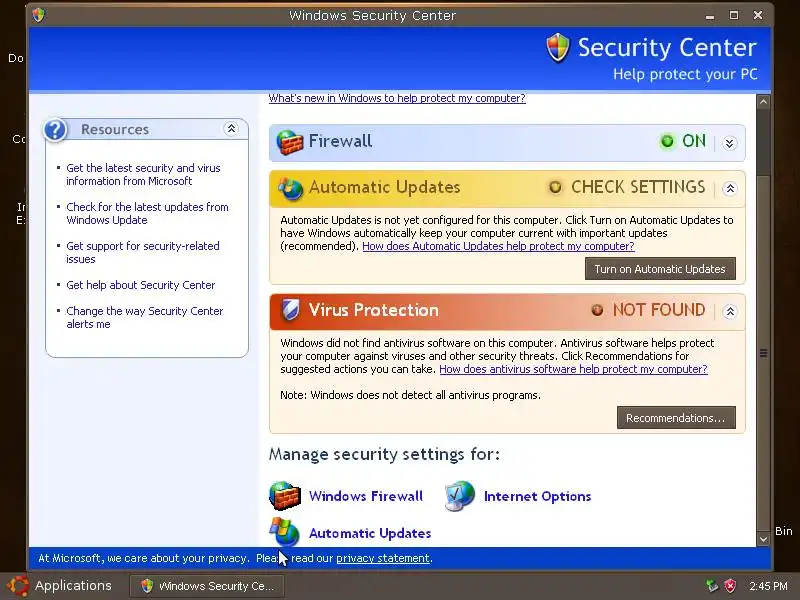Open How does Automatic Updates help link

[498, 246]
